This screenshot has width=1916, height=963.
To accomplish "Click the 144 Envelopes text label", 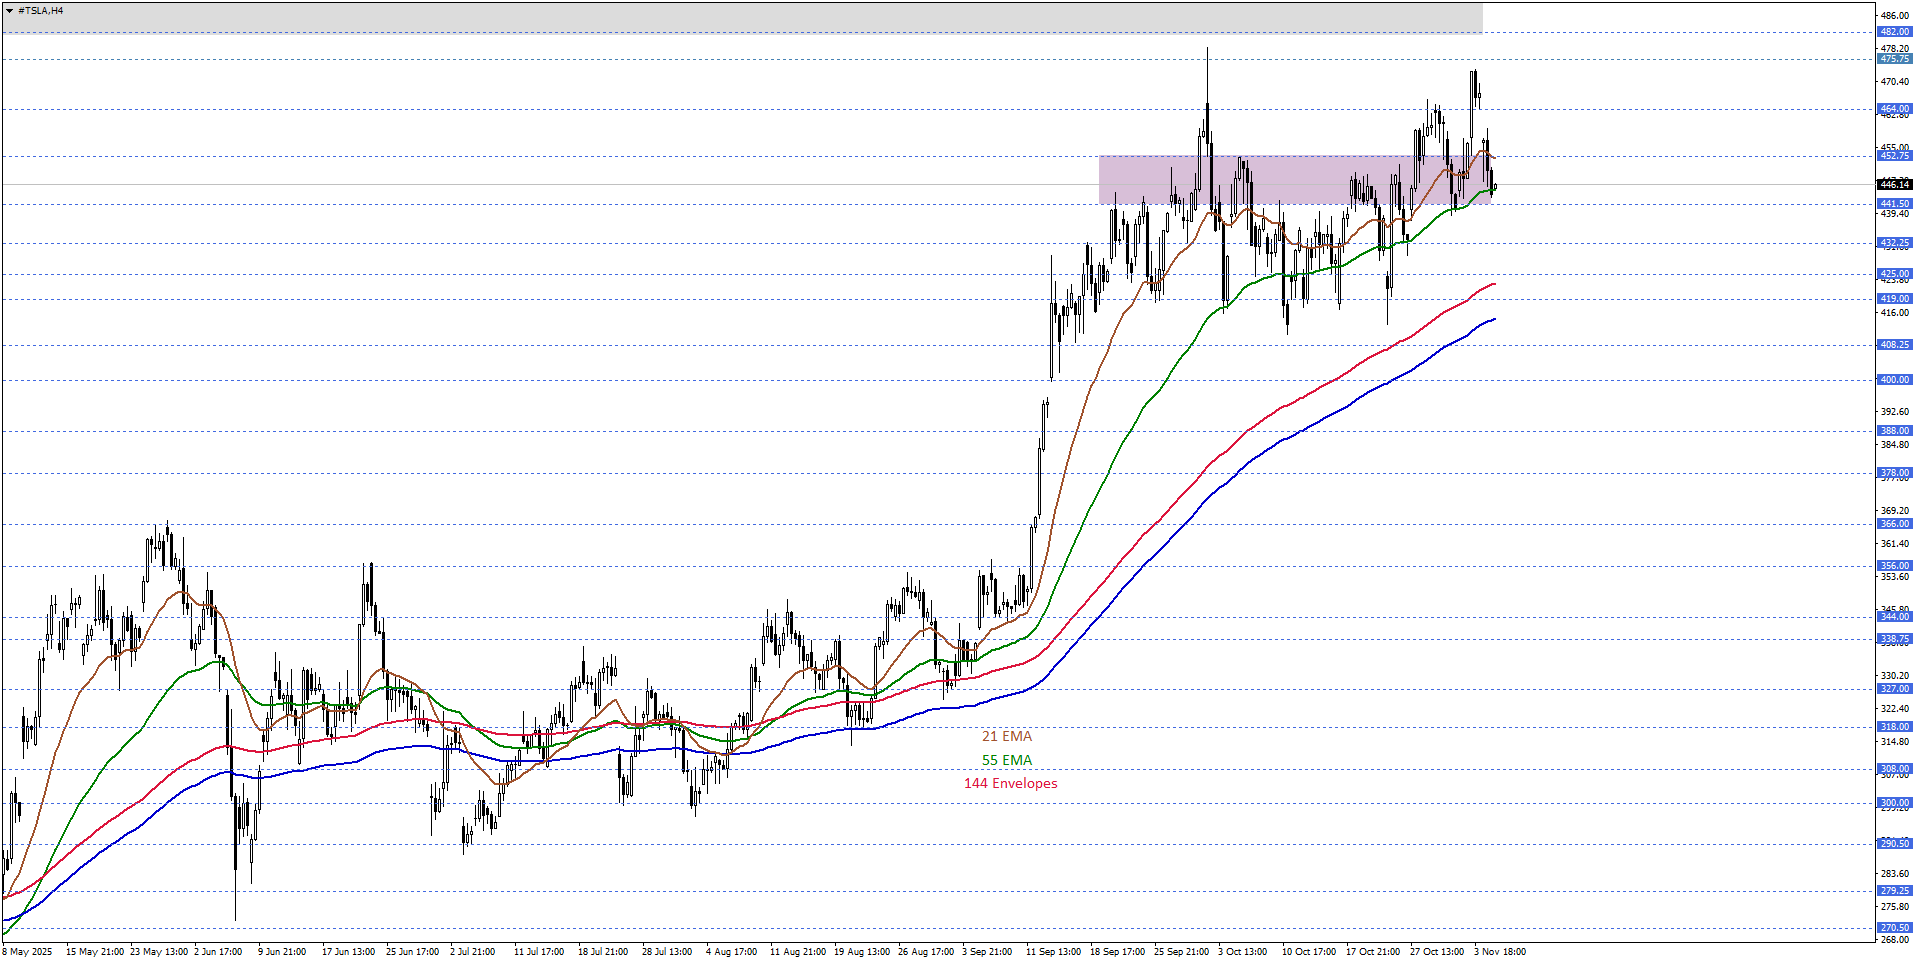I will (x=1010, y=783).
